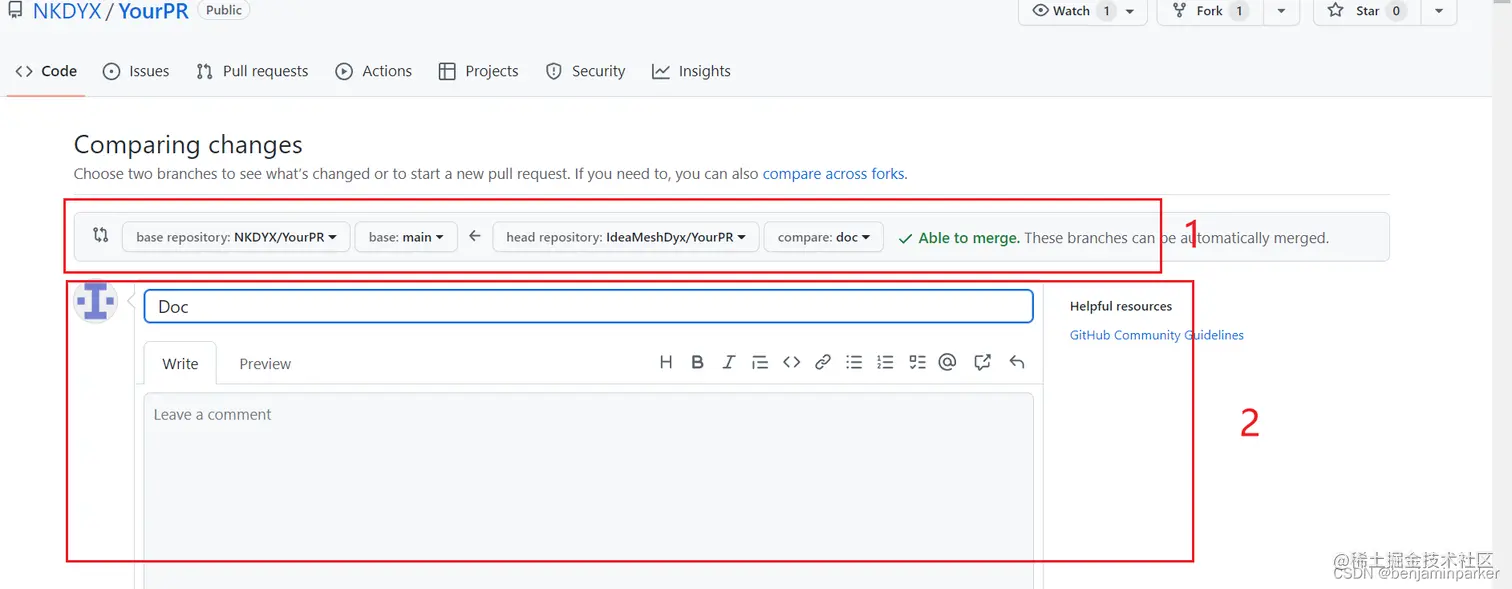The width and height of the screenshot is (1512, 589).
Task: Open the compare: doc branch dropdown
Action: click(824, 237)
